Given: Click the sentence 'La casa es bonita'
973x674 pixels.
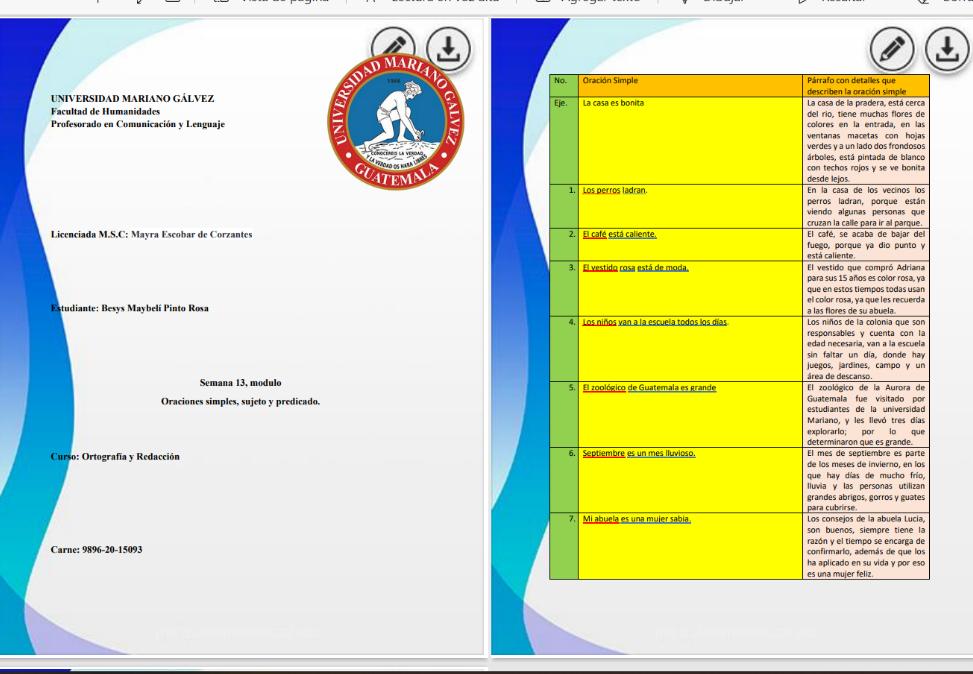Looking at the screenshot, I should click(613, 103).
